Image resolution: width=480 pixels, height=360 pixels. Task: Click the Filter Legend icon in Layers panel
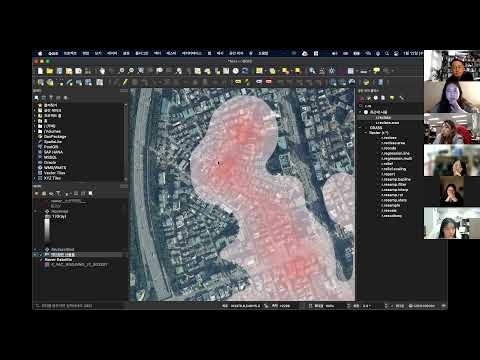(x=58, y=193)
